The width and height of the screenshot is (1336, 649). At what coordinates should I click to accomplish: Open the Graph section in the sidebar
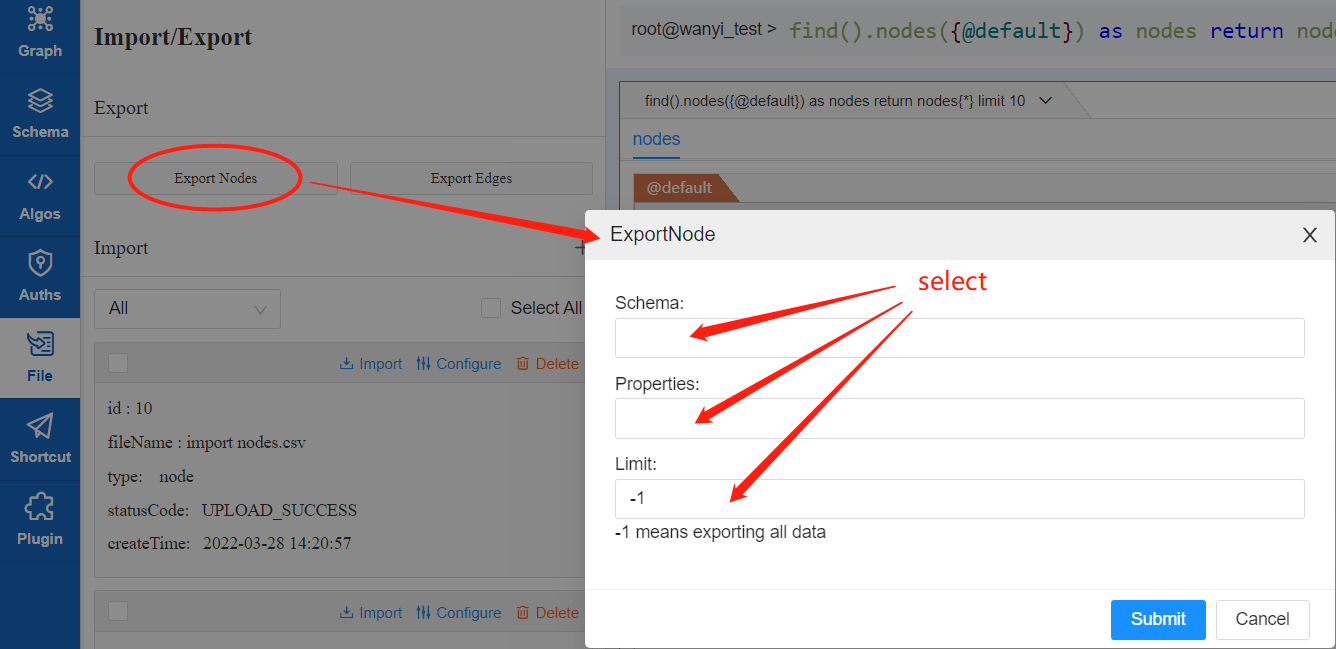(40, 33)
